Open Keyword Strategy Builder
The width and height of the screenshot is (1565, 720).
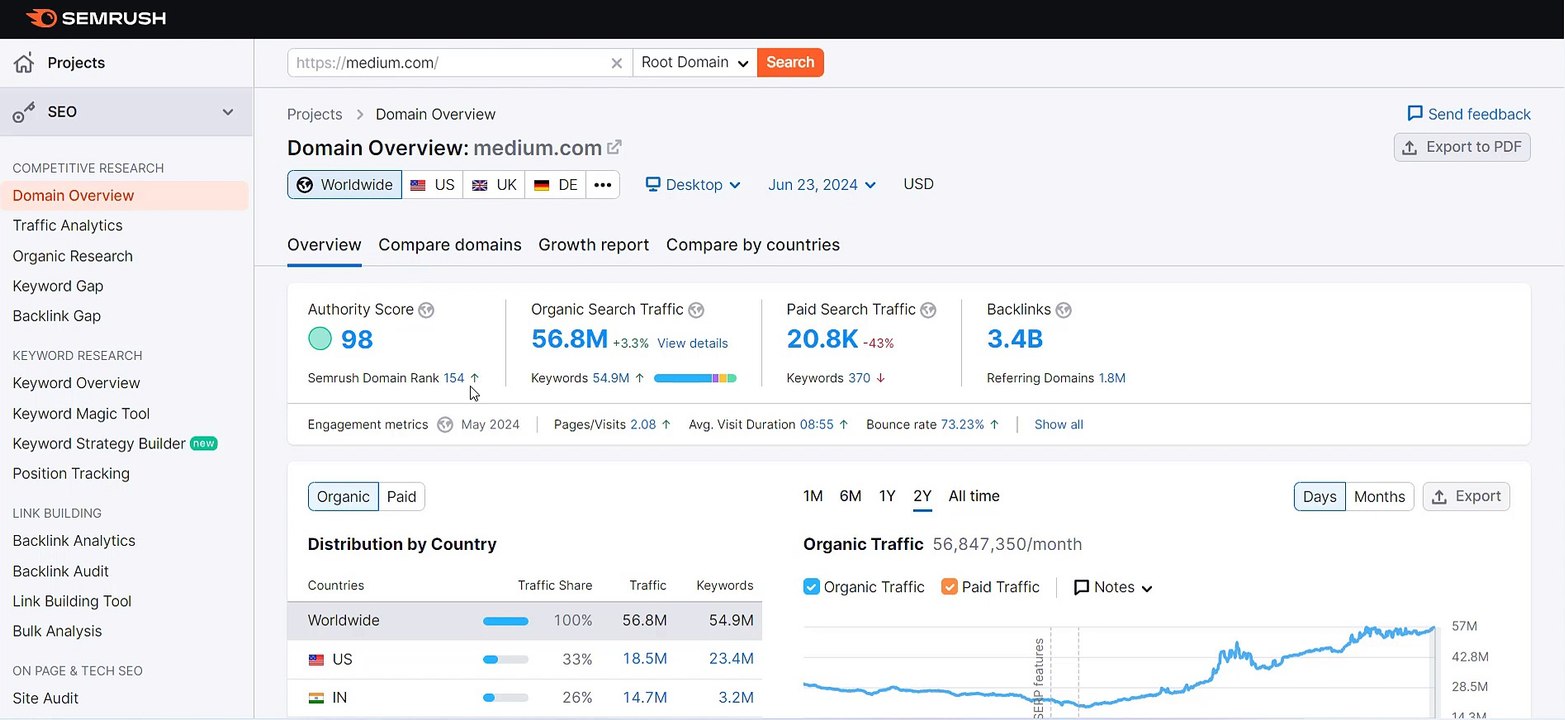coord(99,444)
